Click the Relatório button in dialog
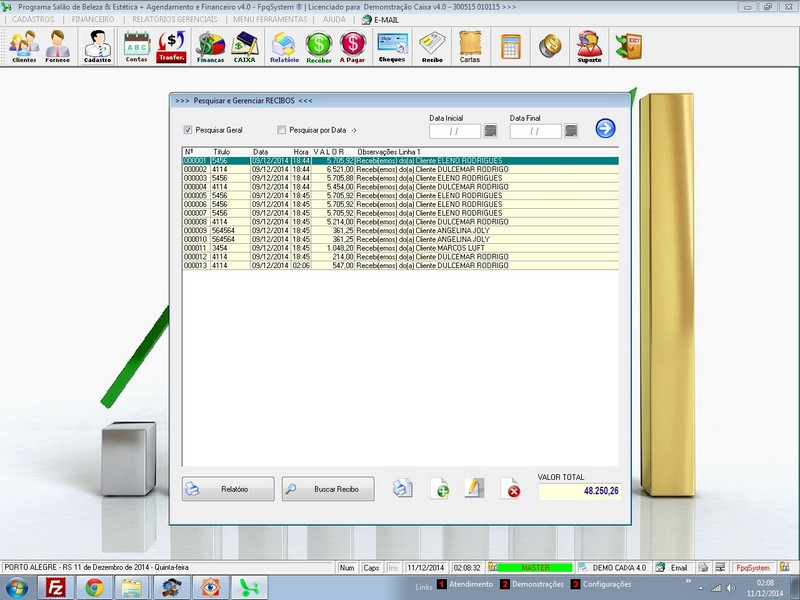 [228, 489]
